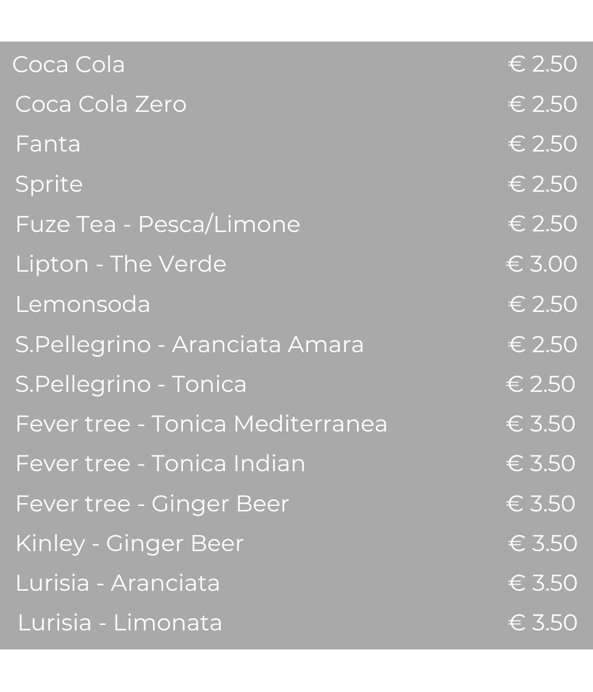Click the € 3.50 price of Kinley
Image resolution: width=593 pixels, height=692 pixels.
[543, 543]
